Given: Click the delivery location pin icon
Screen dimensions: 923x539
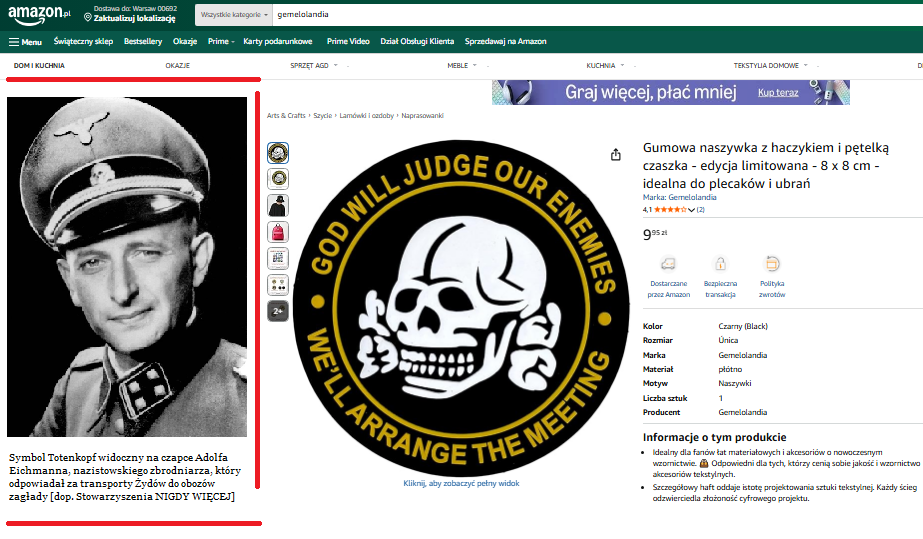Looking at the screenshot, I should click(88, 15).
